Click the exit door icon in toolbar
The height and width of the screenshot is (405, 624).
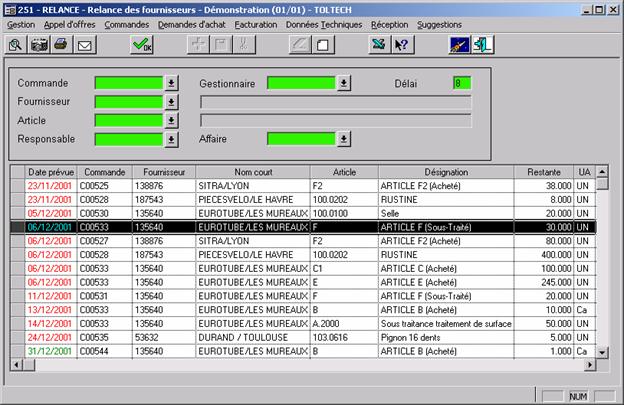(x=483, y=45)
